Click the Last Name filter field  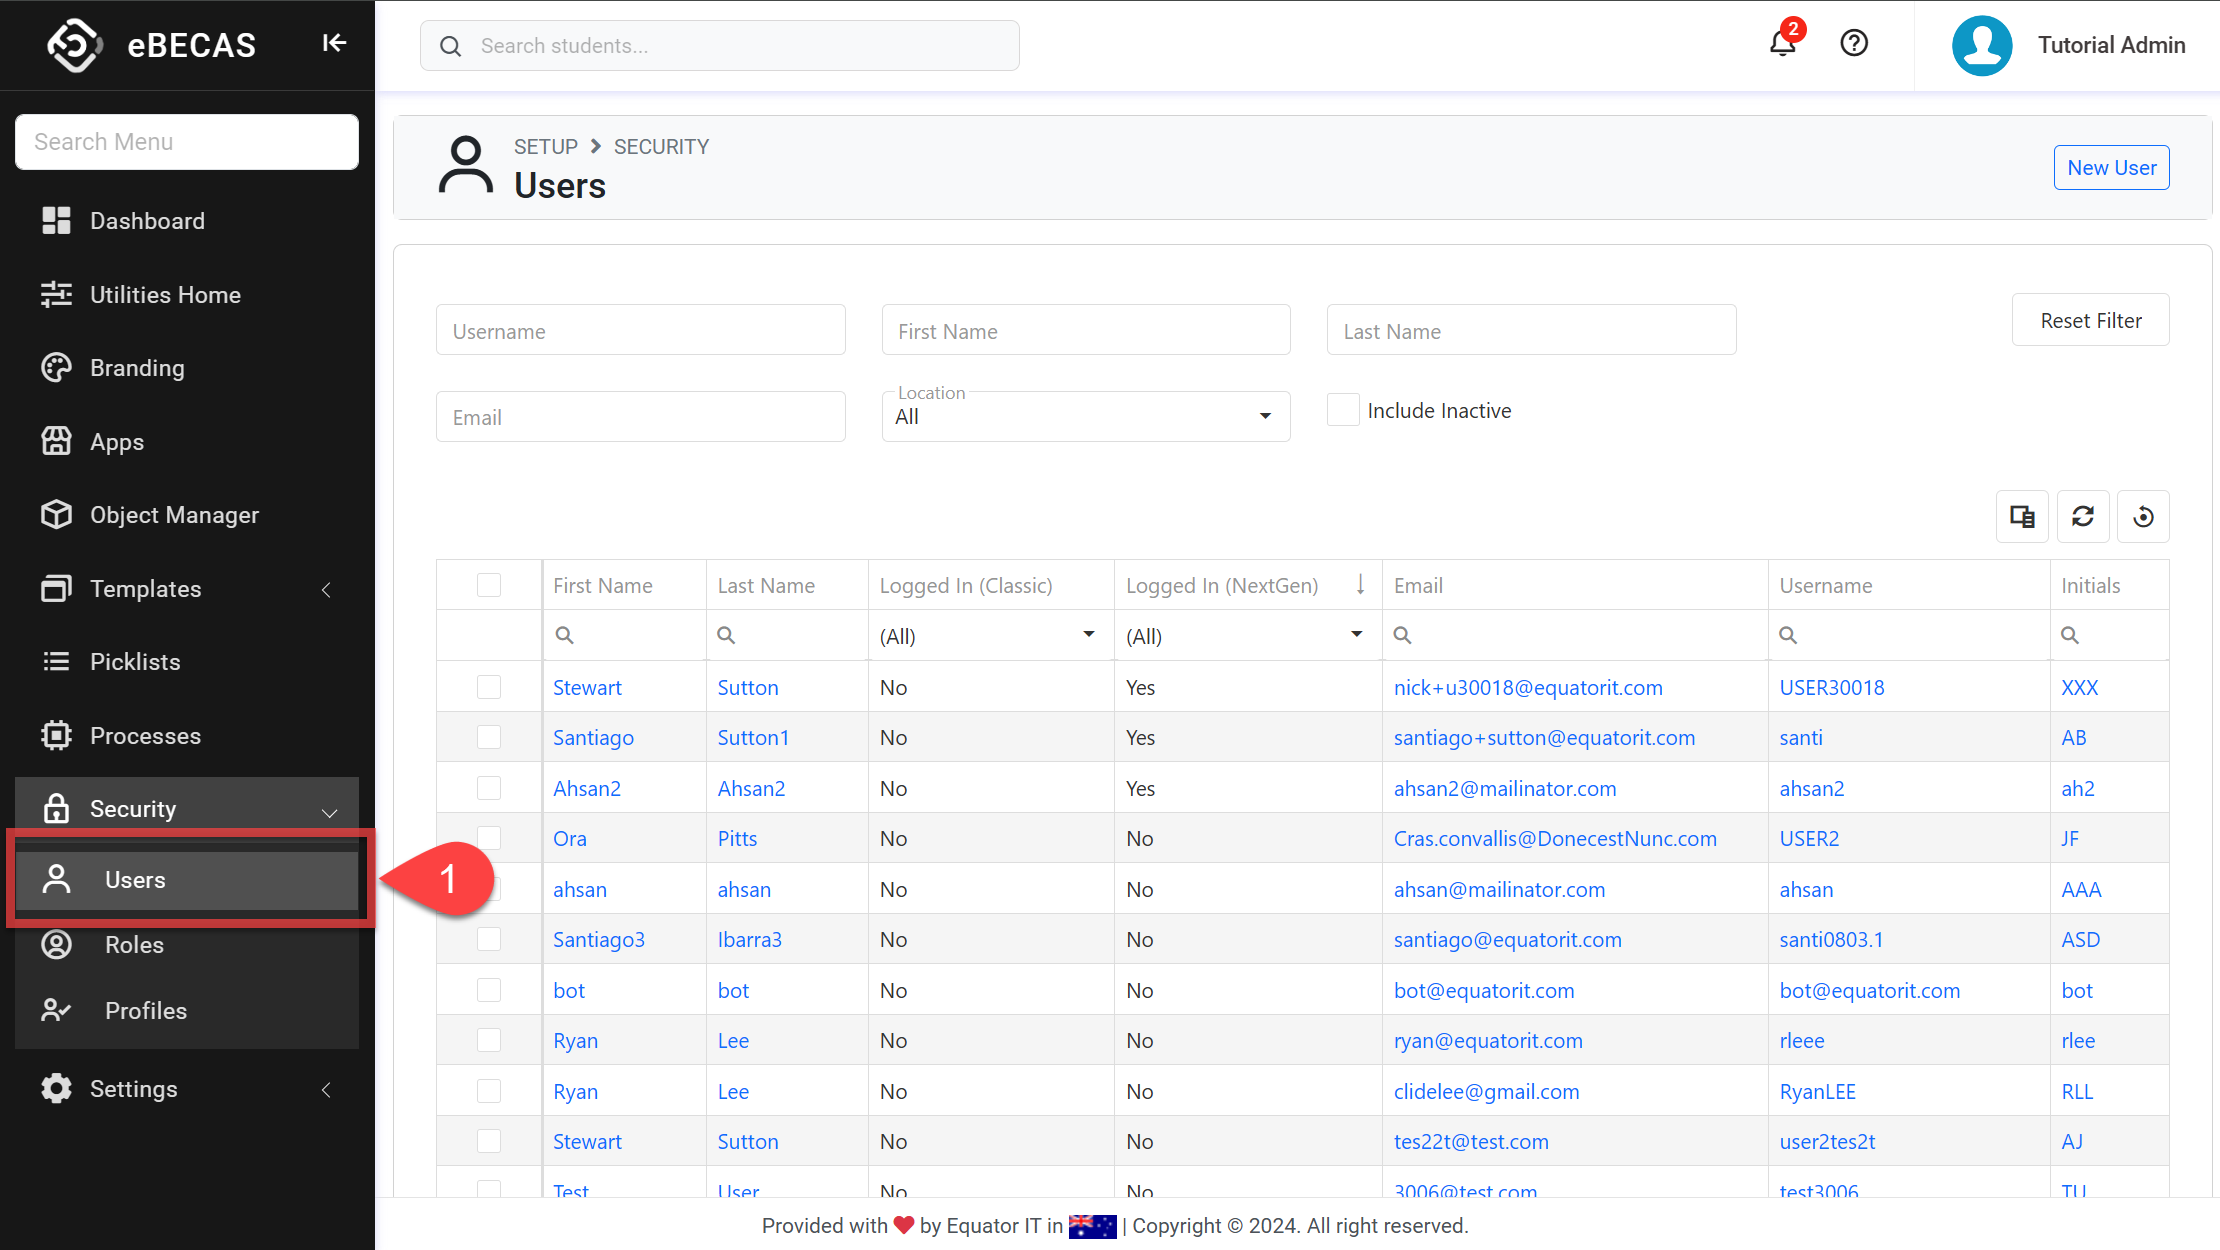(1531, 330)
